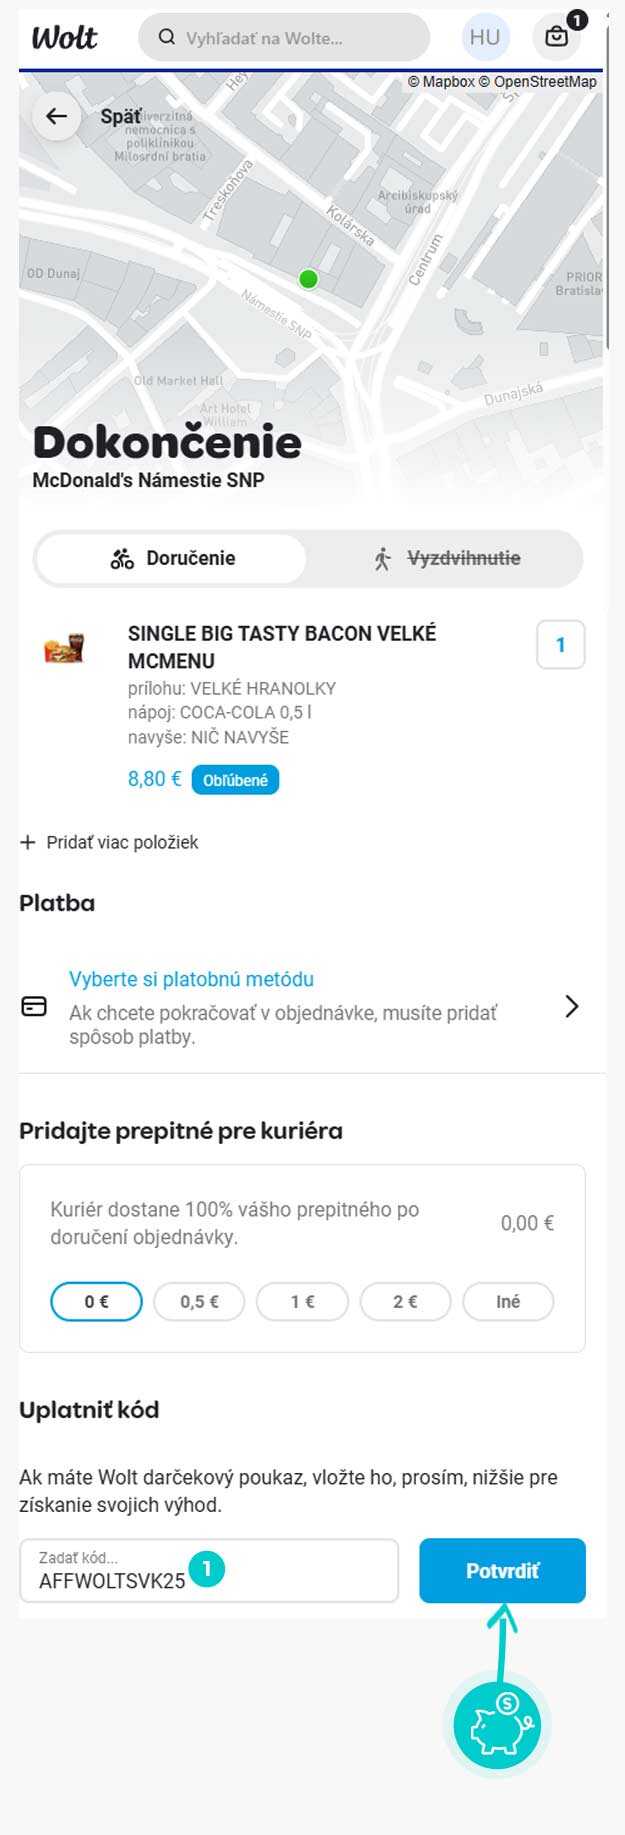625x1835 pixels.
Task: Select the 0 € tip option
Action: point(96,1301)
